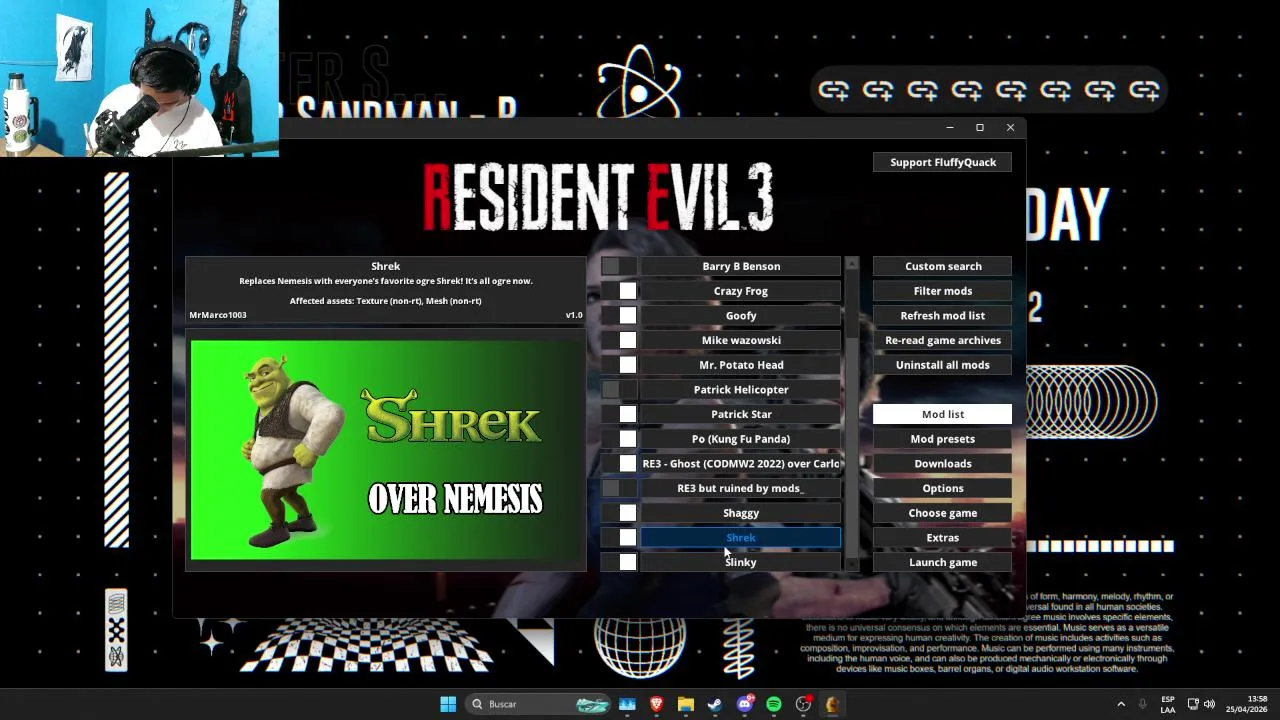Open Support FluffyQuack link
The image size is (1280, 720).
pos(942,162)
